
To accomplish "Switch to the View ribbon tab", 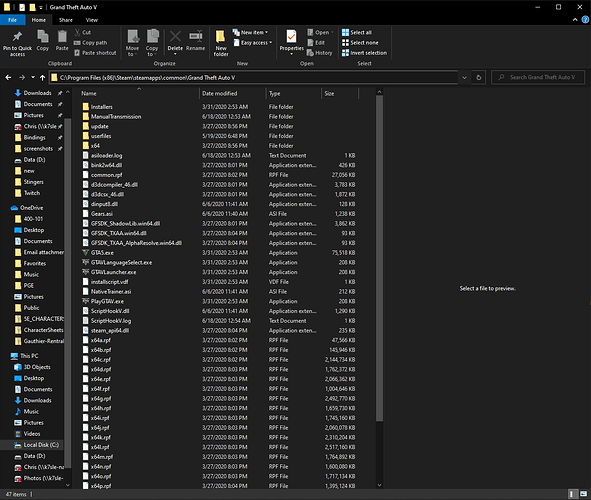I will (x=92, y=20).
